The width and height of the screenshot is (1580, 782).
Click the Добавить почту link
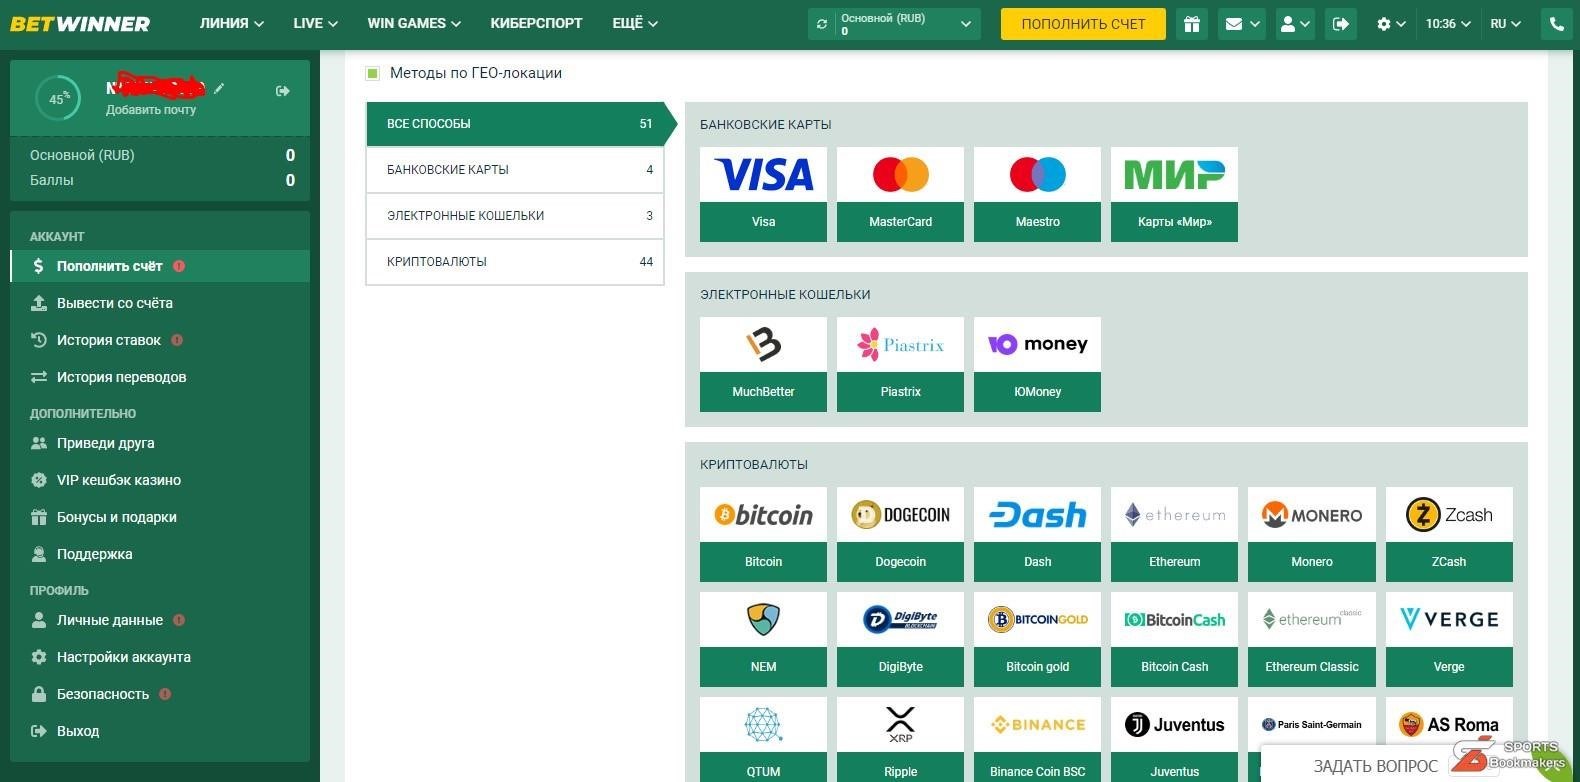[151, 110]
